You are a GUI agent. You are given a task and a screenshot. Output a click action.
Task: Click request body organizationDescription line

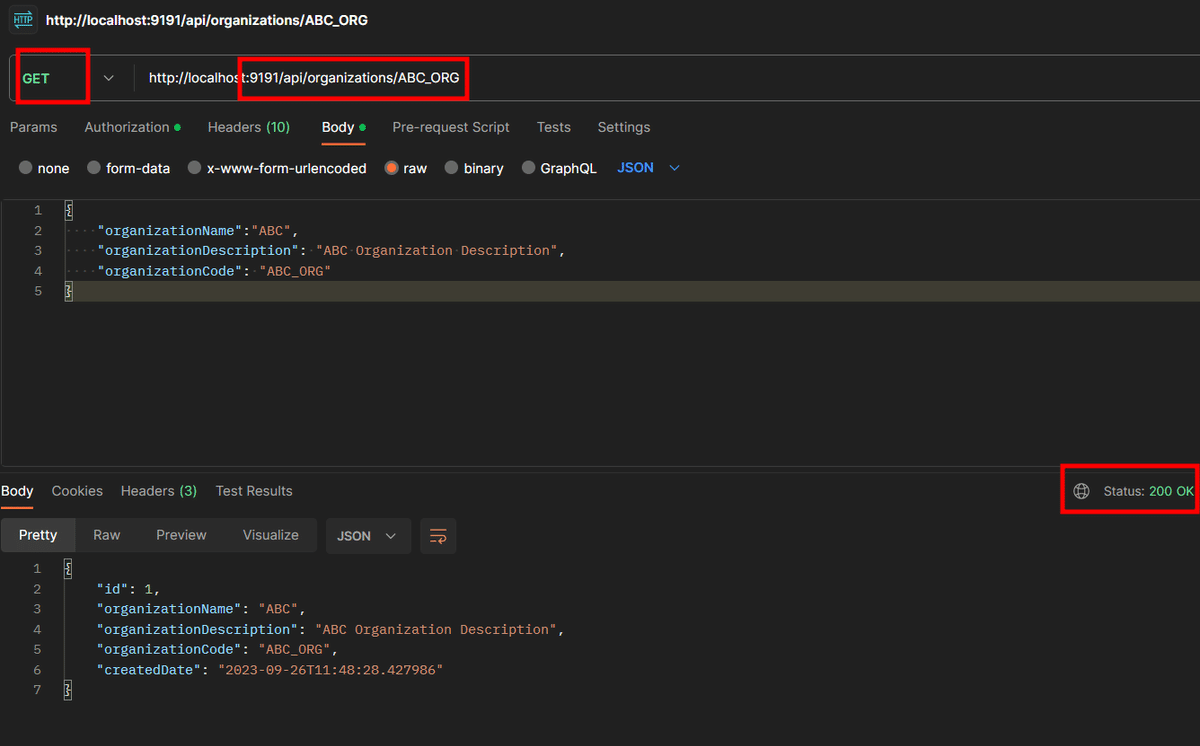tap(331, 250)
